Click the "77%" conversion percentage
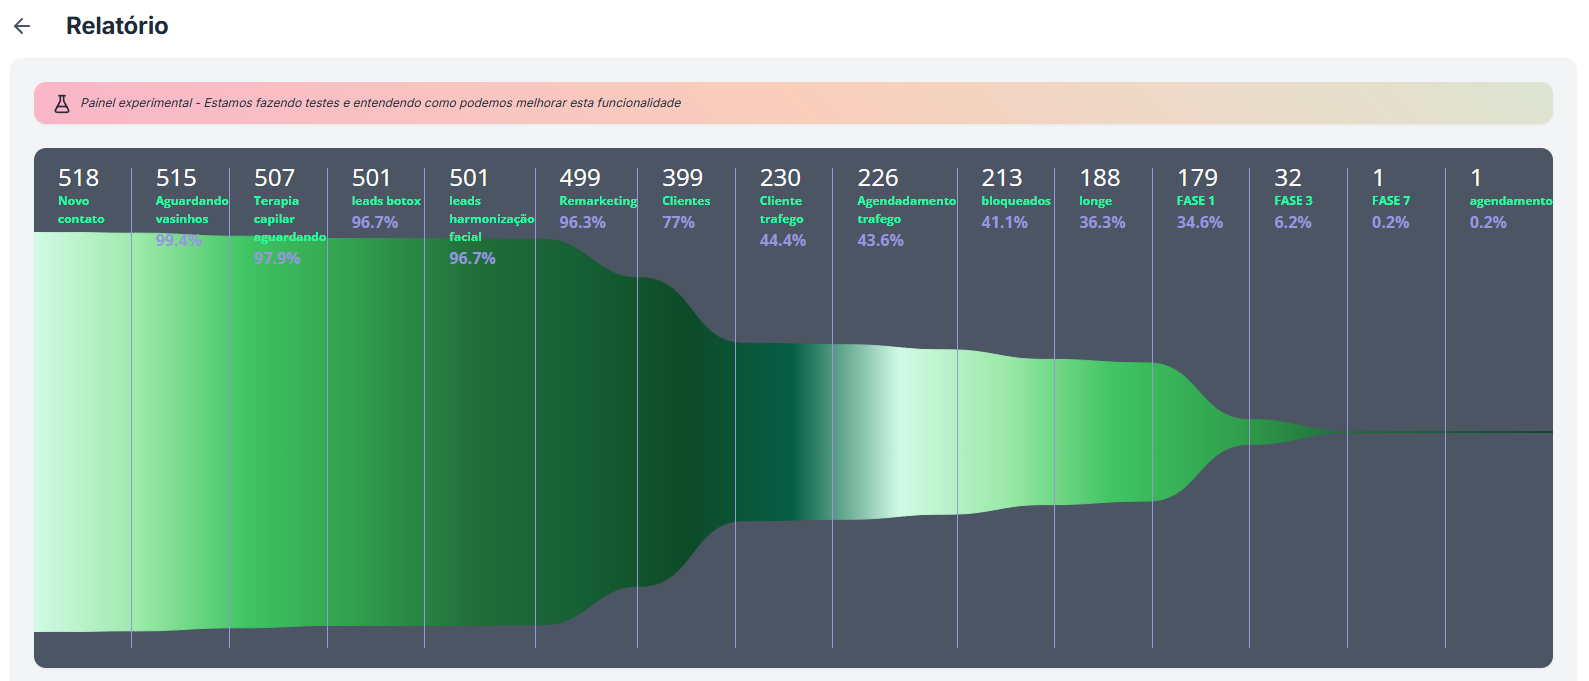1589x681 pixels. [678, 222]
